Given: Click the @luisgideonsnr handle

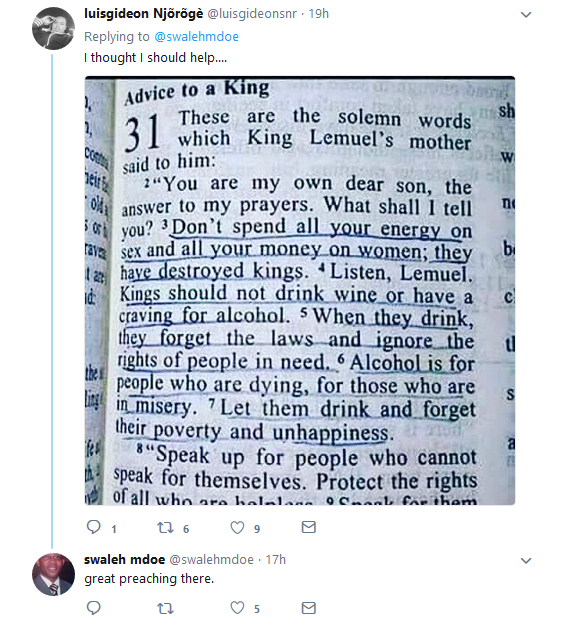Looking at the screenshot, I should coord(252,14).
